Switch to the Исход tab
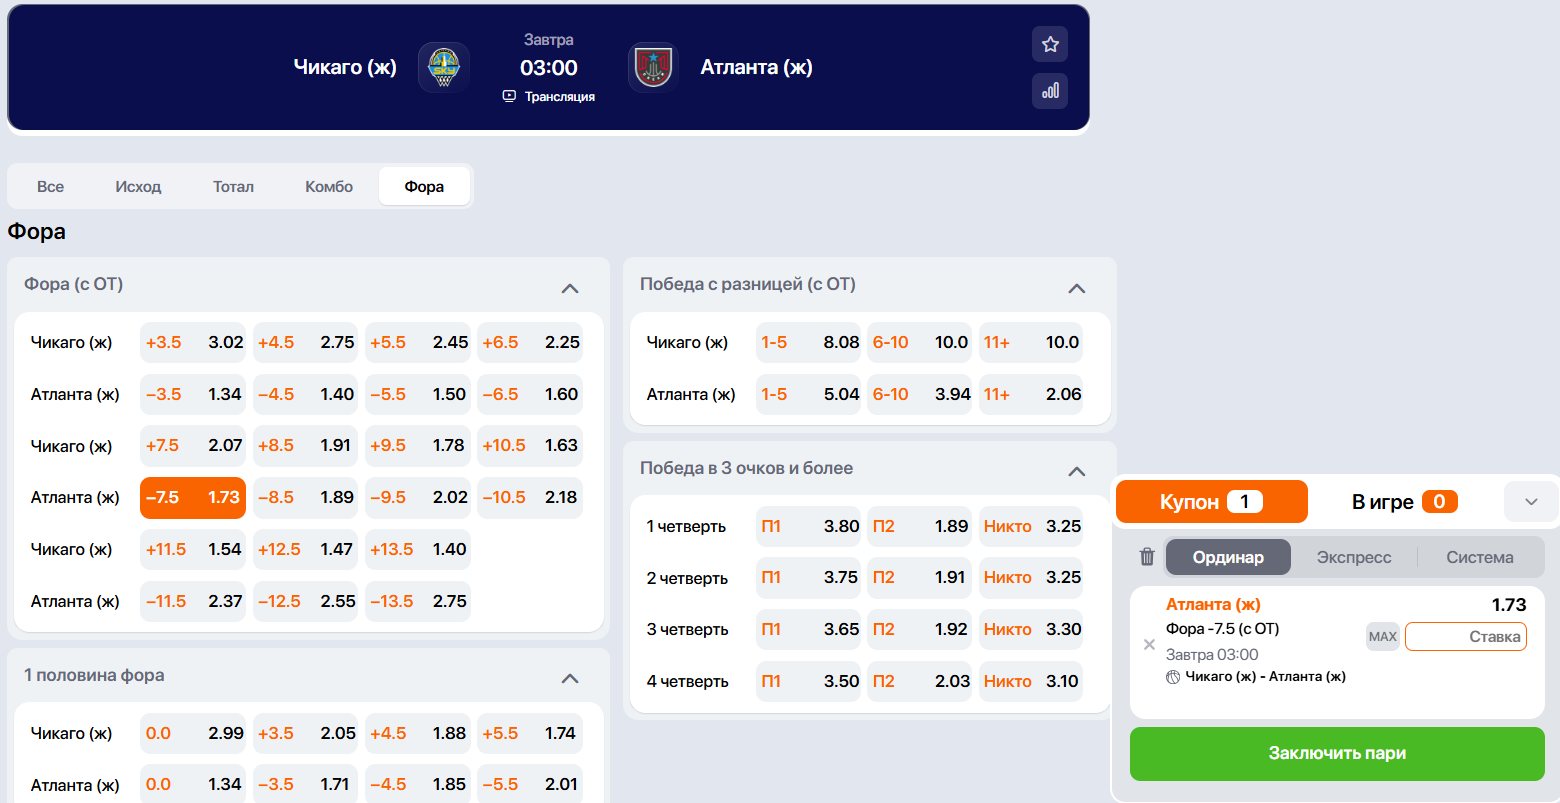Screen dimensions: 1560x803 [138, 186]
